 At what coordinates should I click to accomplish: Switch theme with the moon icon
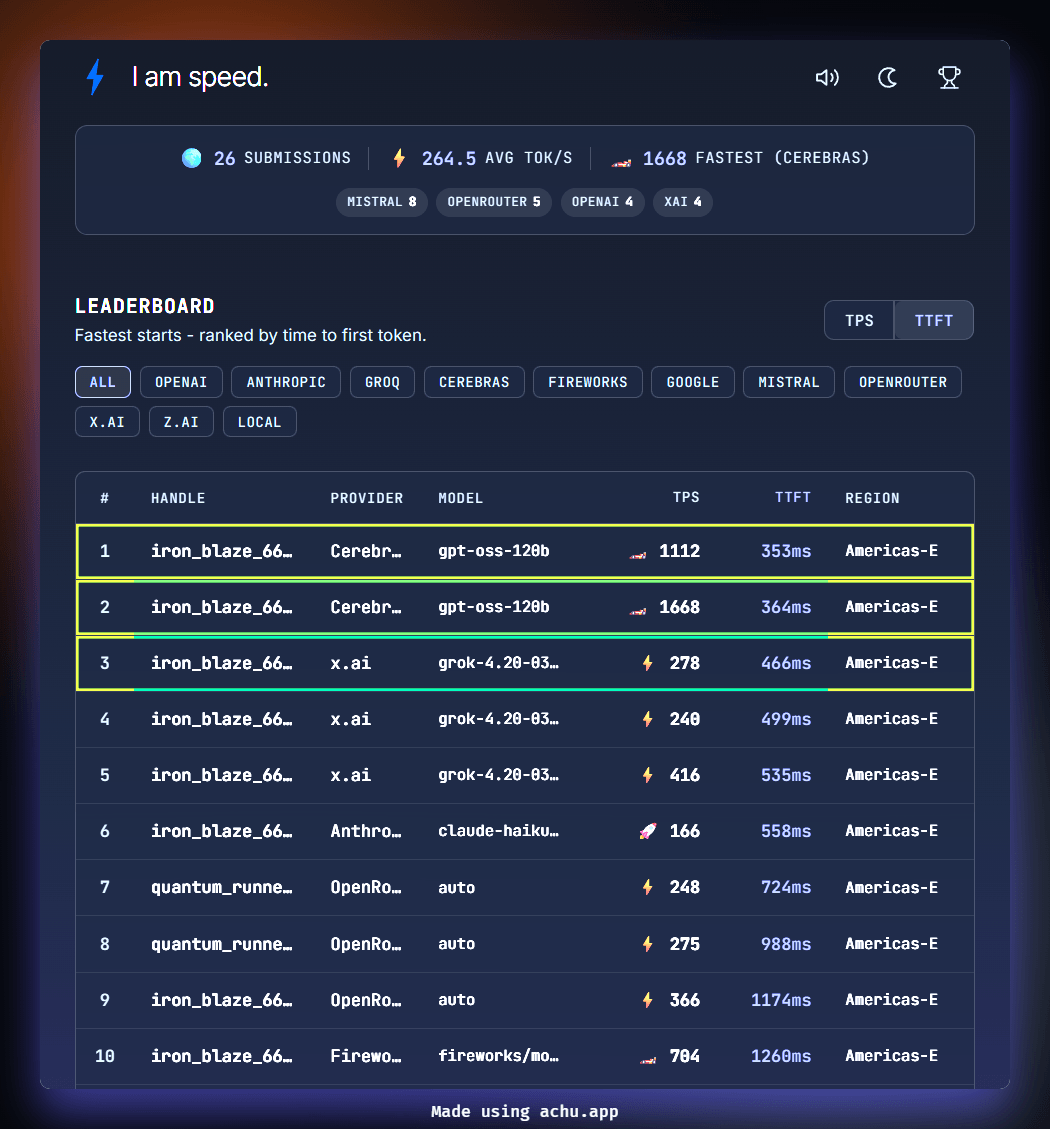(888, 77)
